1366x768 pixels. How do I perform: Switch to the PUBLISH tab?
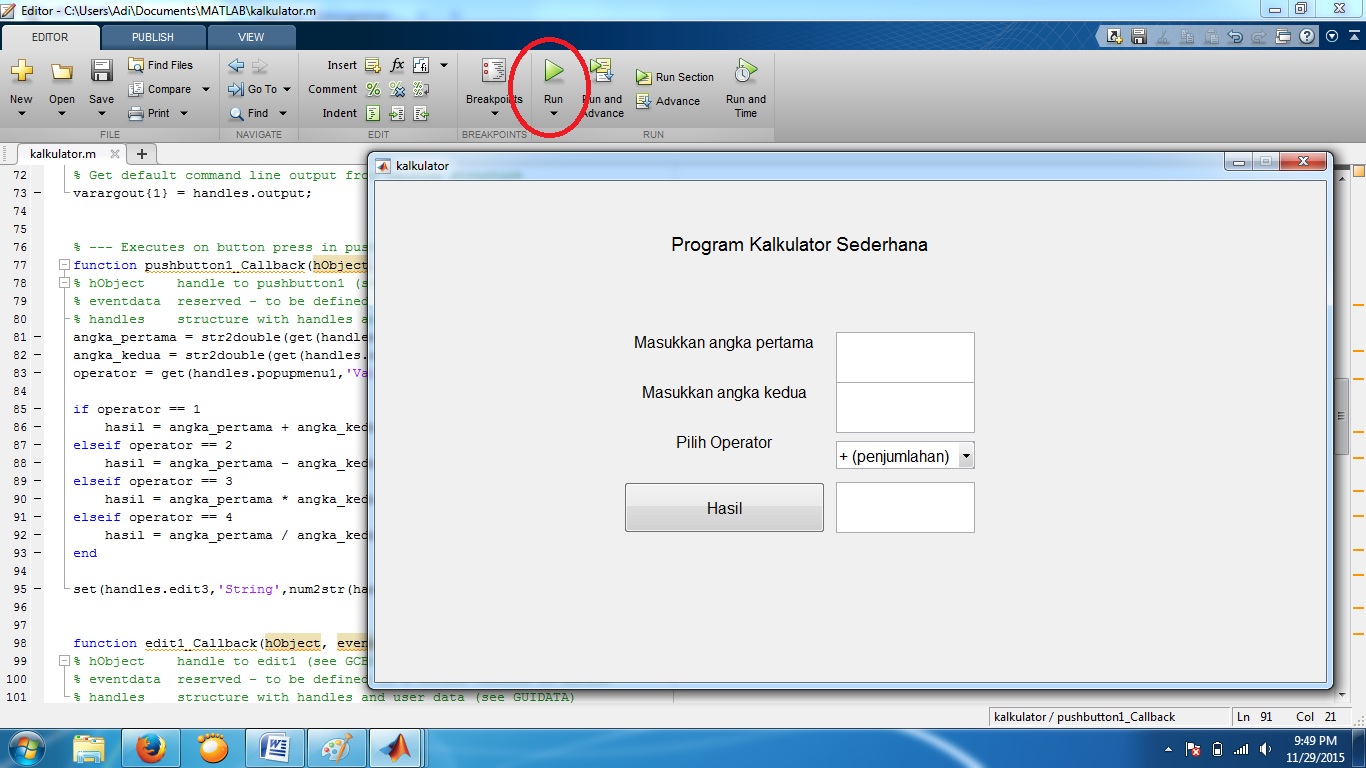[153, 37]
